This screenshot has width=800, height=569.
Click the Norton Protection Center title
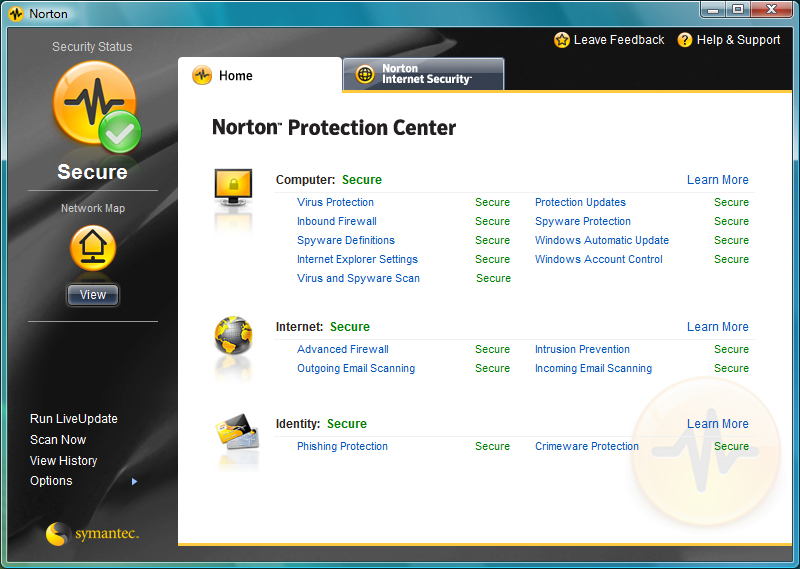[334, 128]
